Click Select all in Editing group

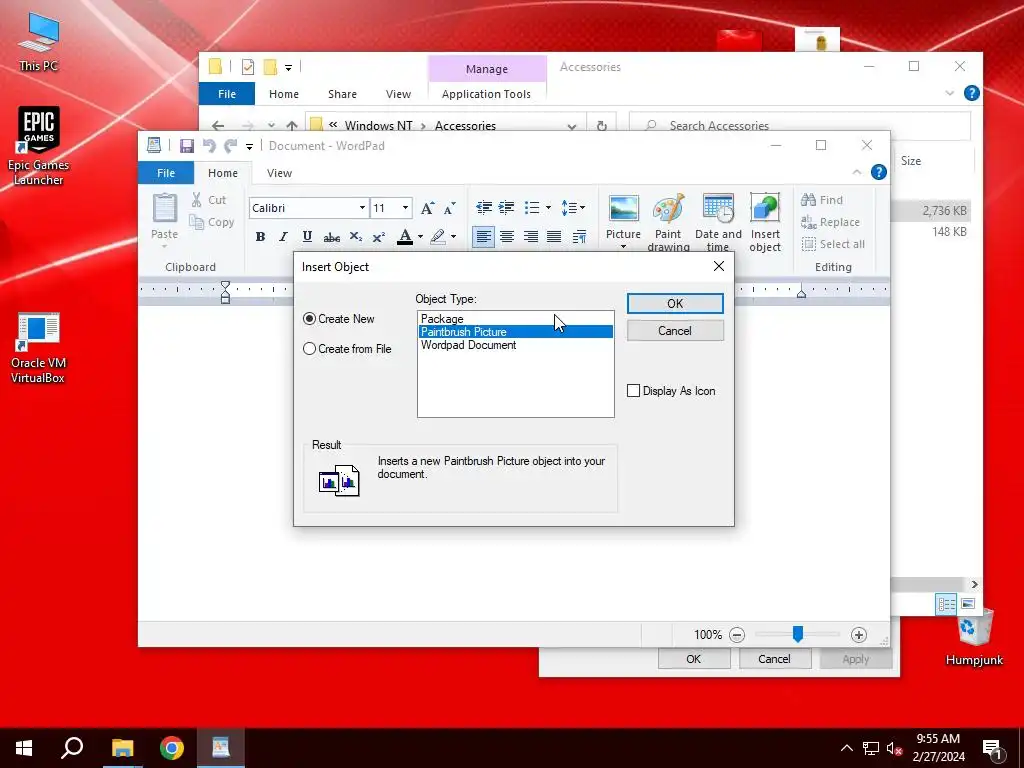point(833,244)
